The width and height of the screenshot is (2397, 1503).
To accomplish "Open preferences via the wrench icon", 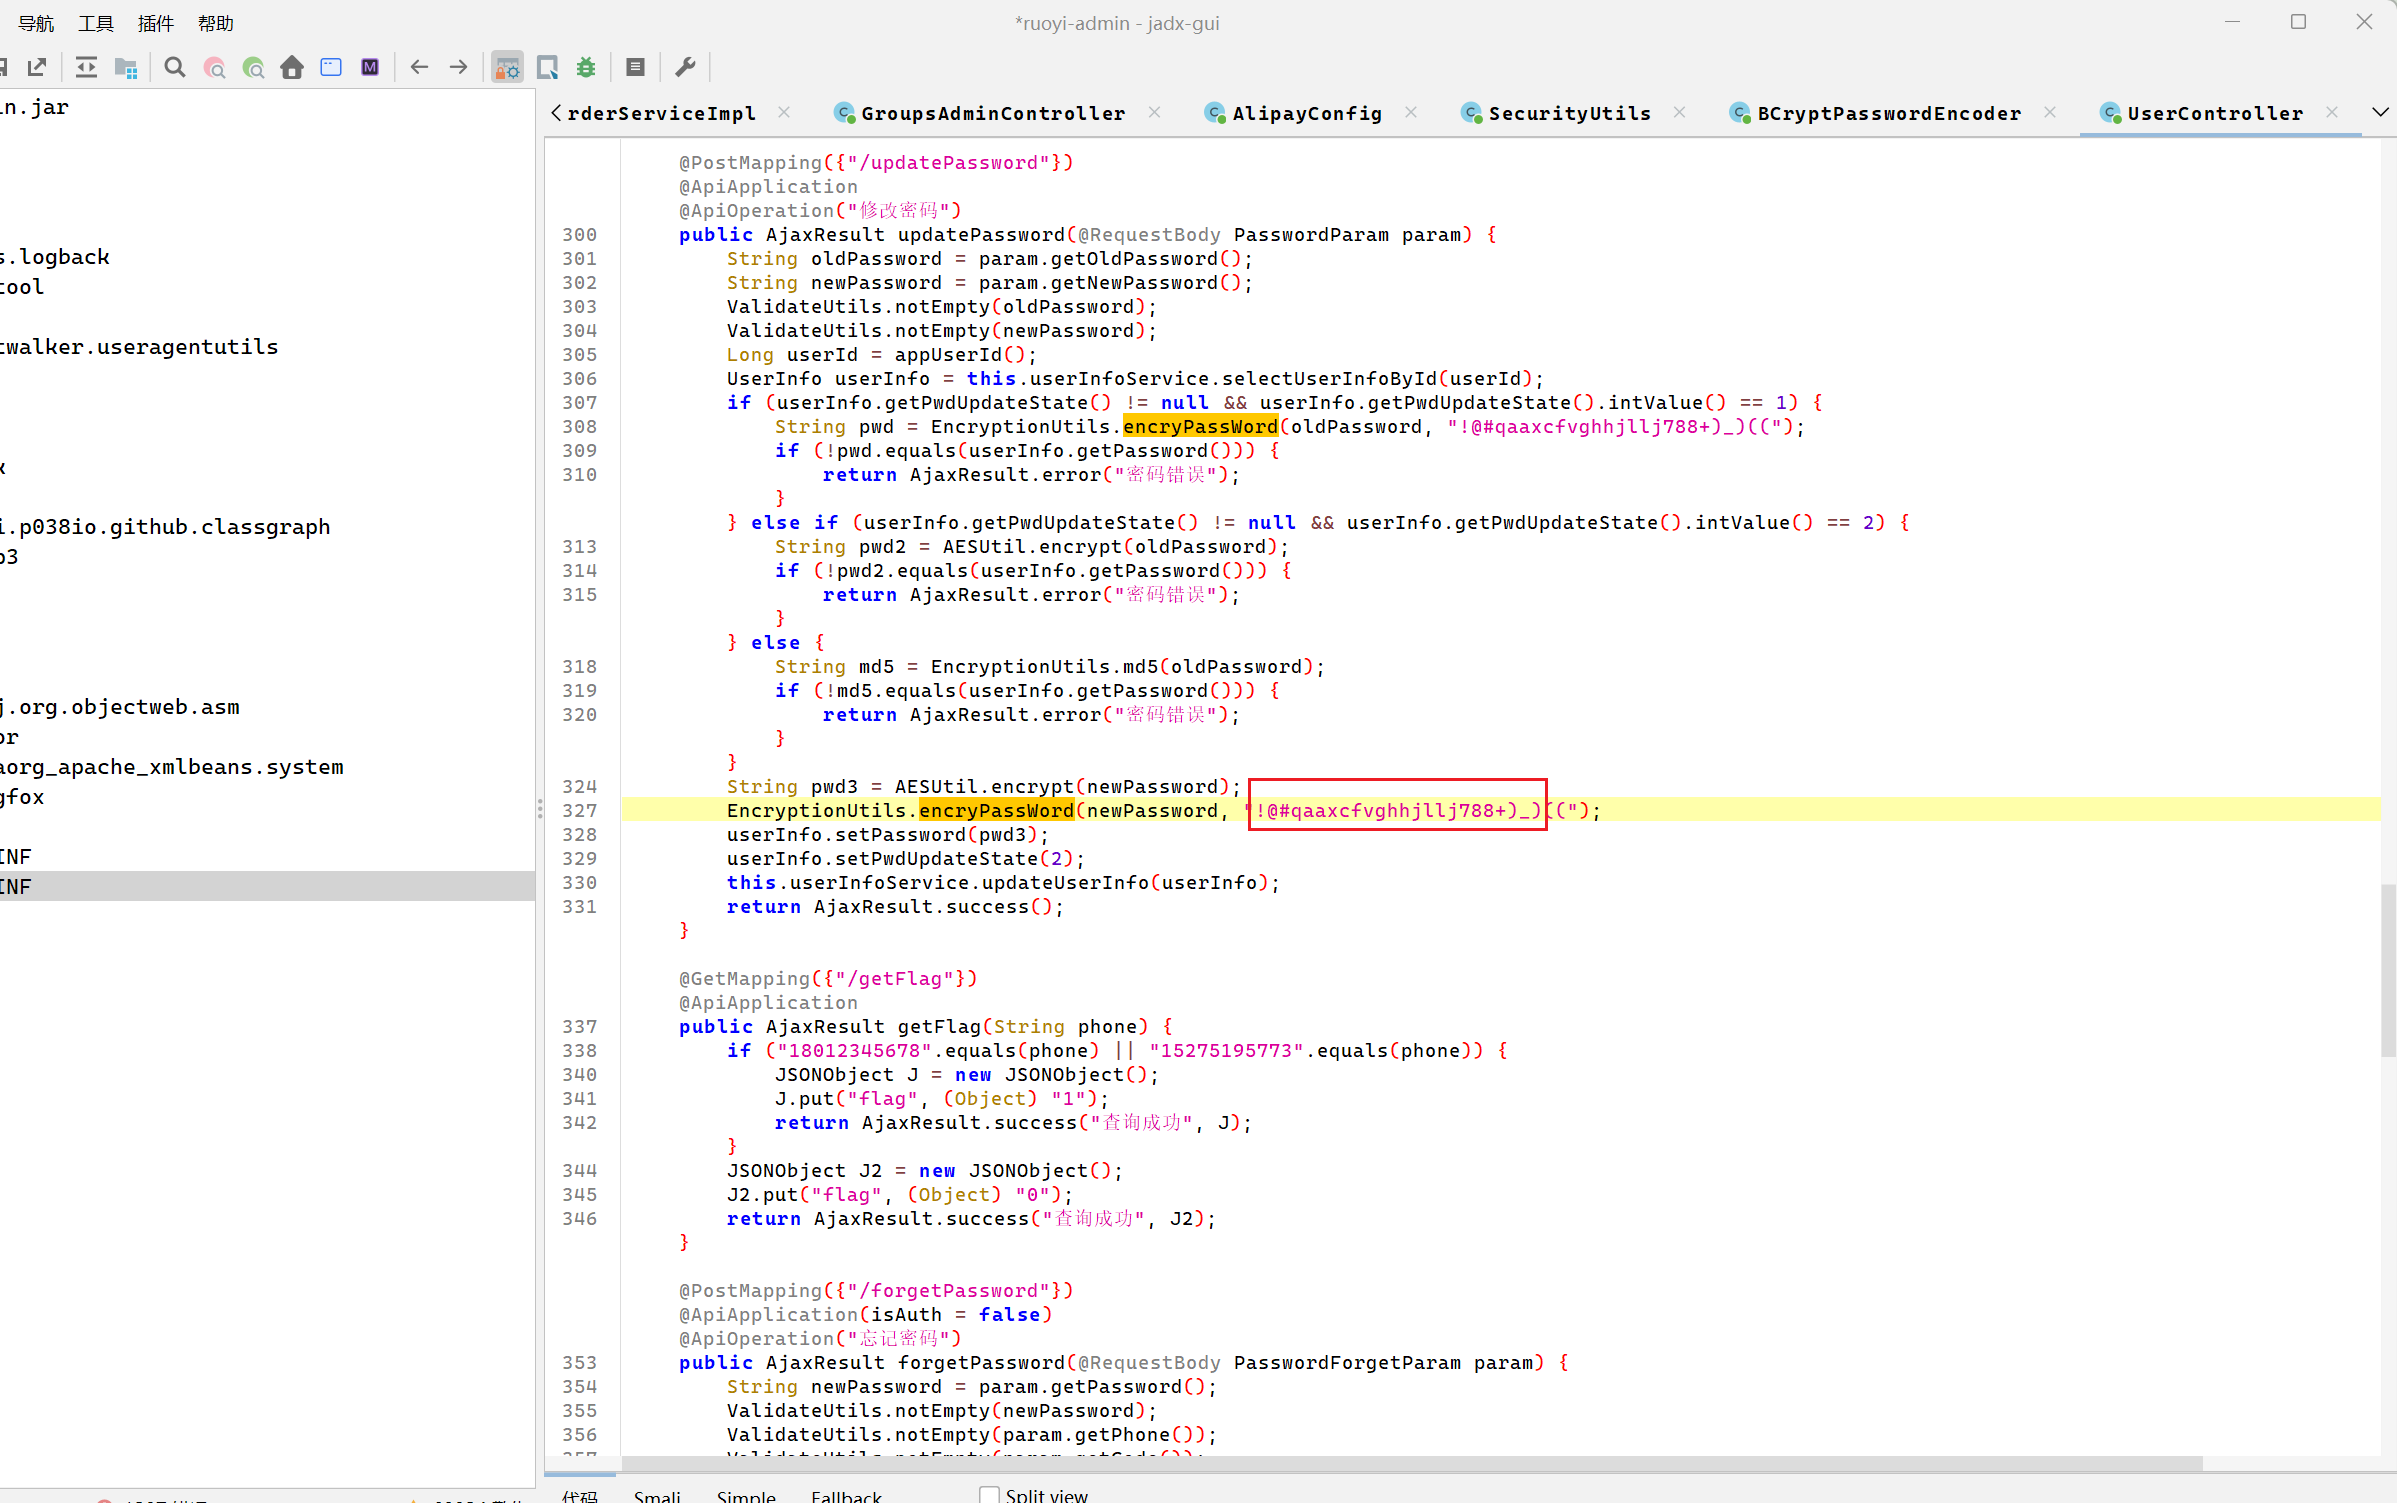I will point(685,67).
